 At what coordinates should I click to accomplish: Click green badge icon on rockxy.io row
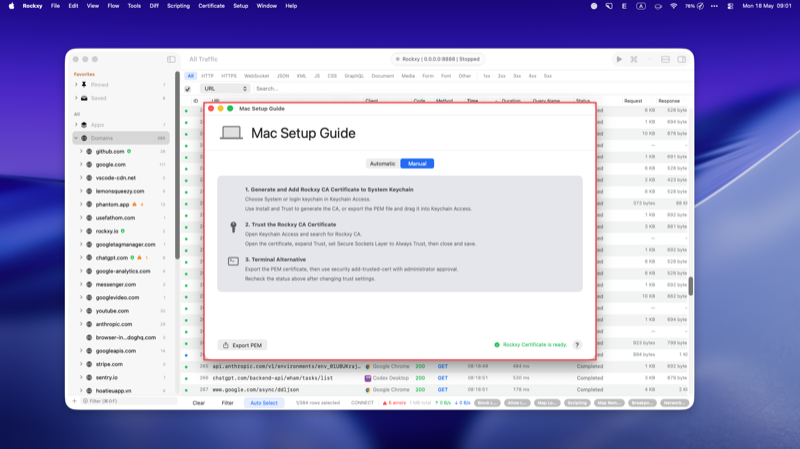(122, 231)
